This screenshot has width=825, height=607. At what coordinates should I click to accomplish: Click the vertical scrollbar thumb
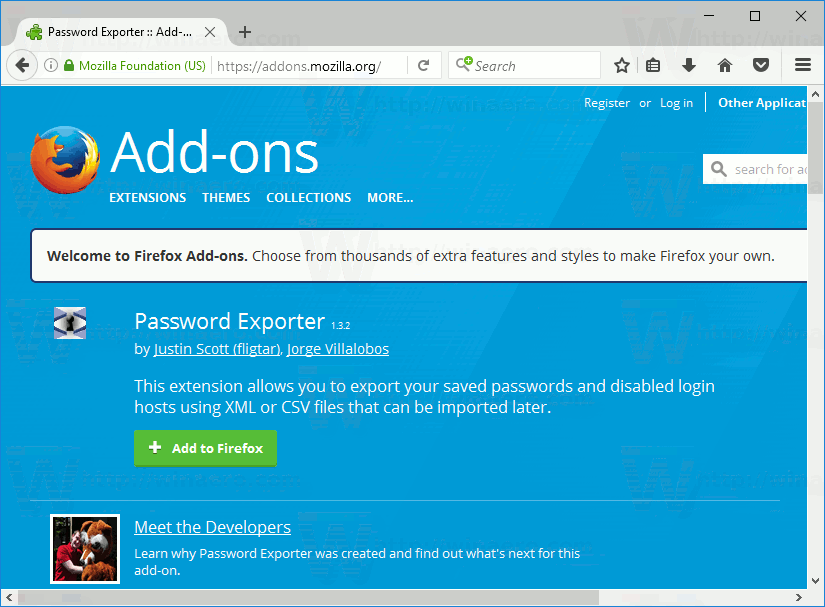[816, 148]
